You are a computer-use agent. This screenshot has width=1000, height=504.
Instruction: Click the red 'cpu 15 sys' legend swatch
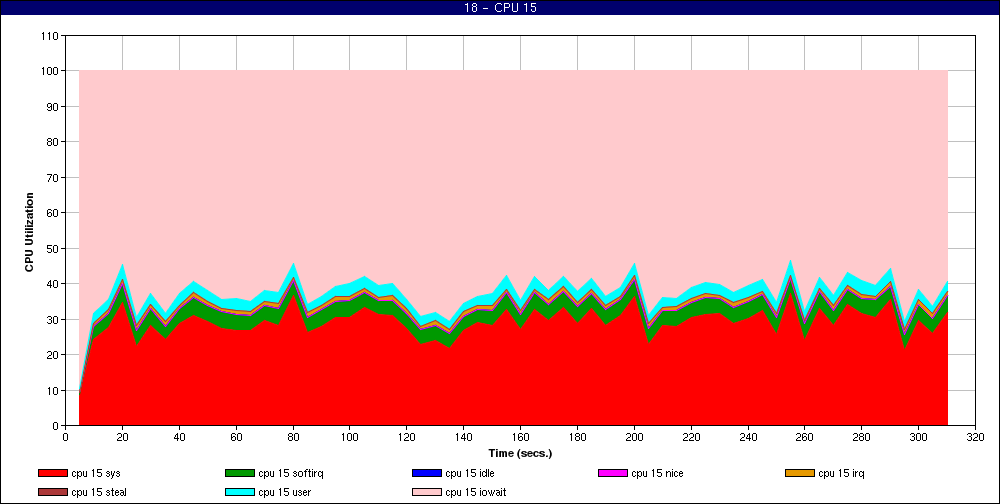coord(52,473)
